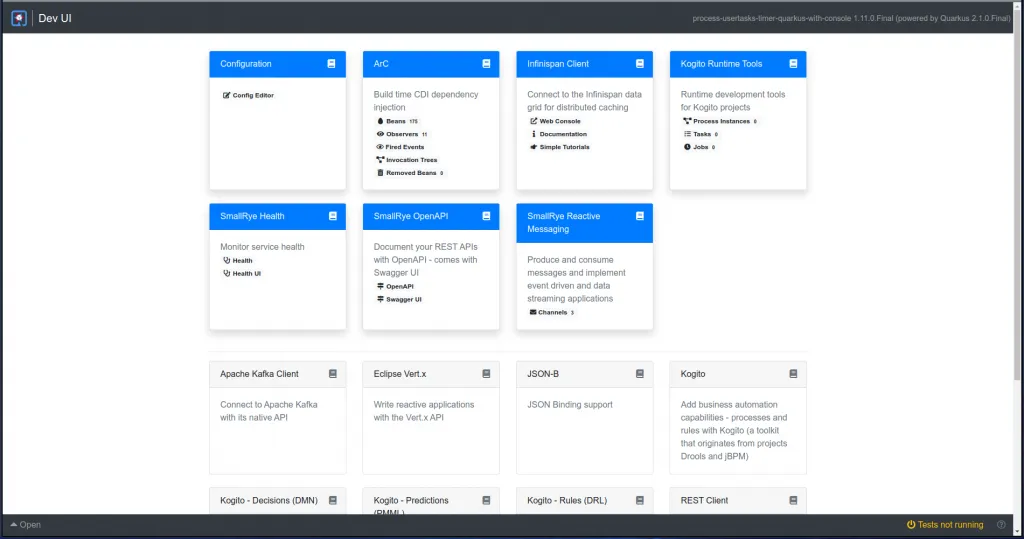
Task: Click the power icon beside Tests not running
Action: click(x=910, y=525)
